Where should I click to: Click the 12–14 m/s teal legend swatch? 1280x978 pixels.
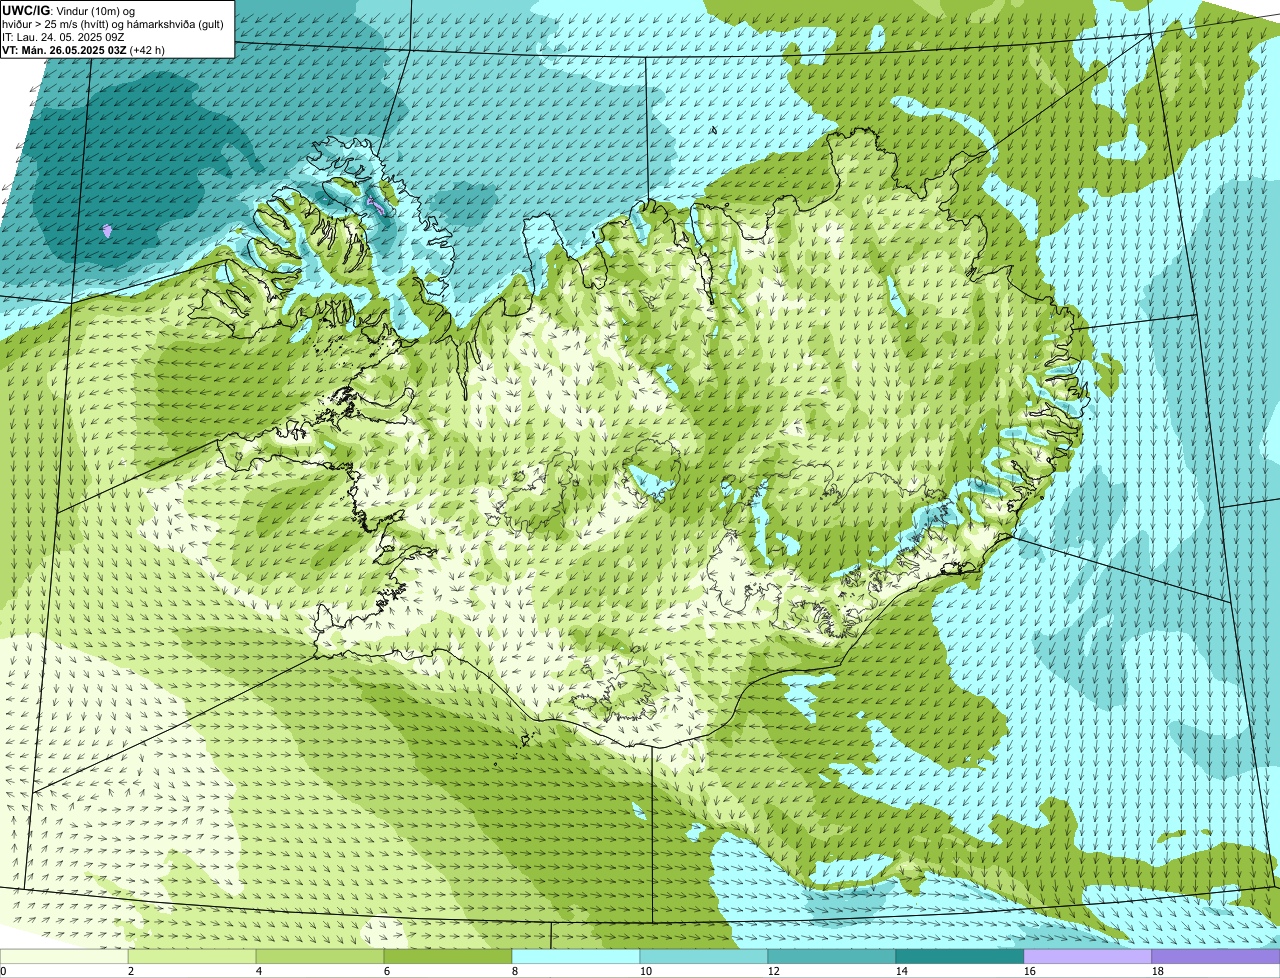tap(832, 956)
